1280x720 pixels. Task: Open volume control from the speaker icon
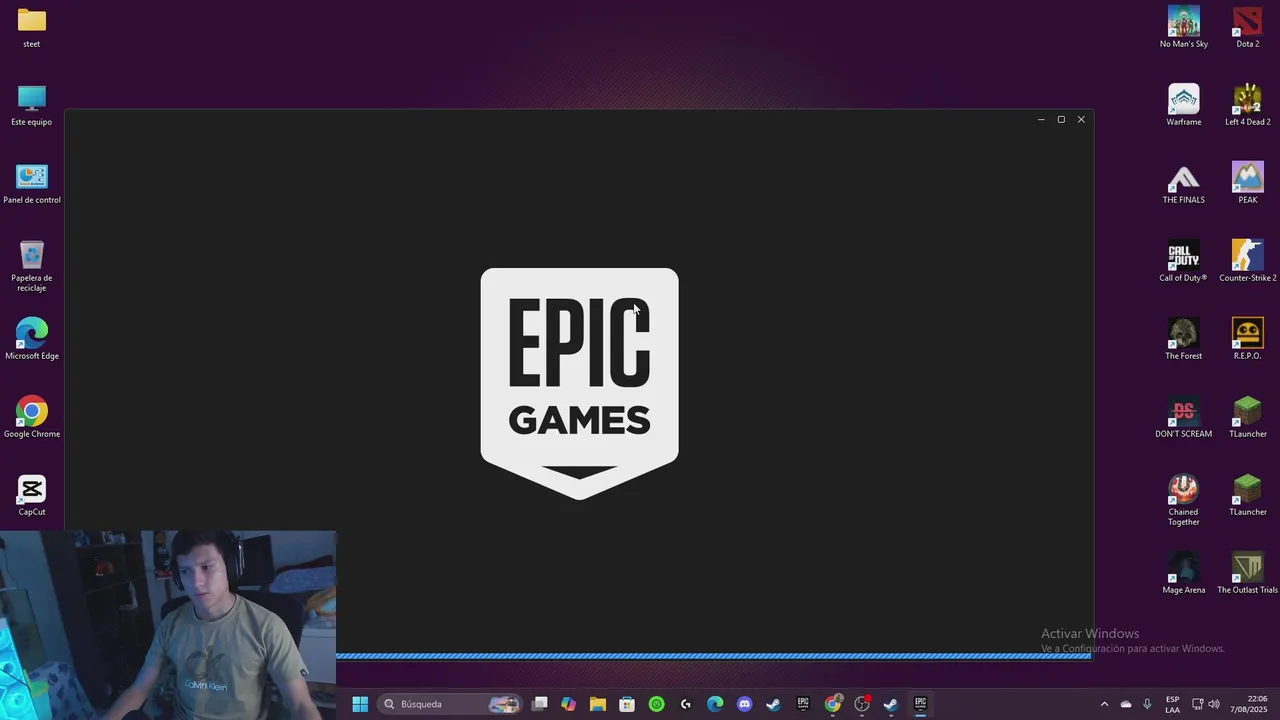coord(1214,704)
